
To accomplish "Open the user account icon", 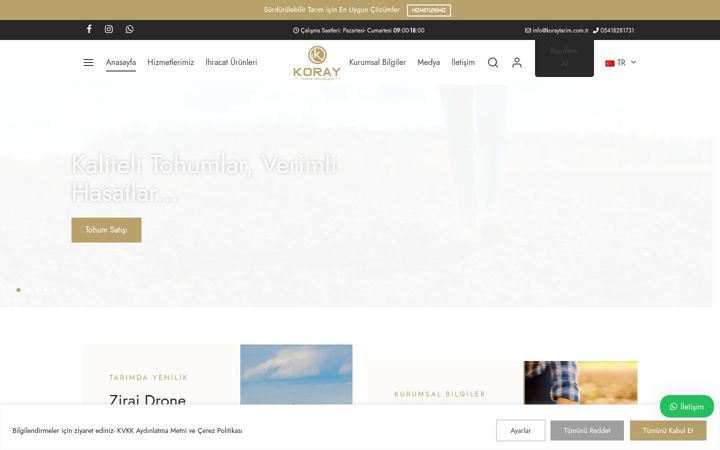I will tap(517, 62).
